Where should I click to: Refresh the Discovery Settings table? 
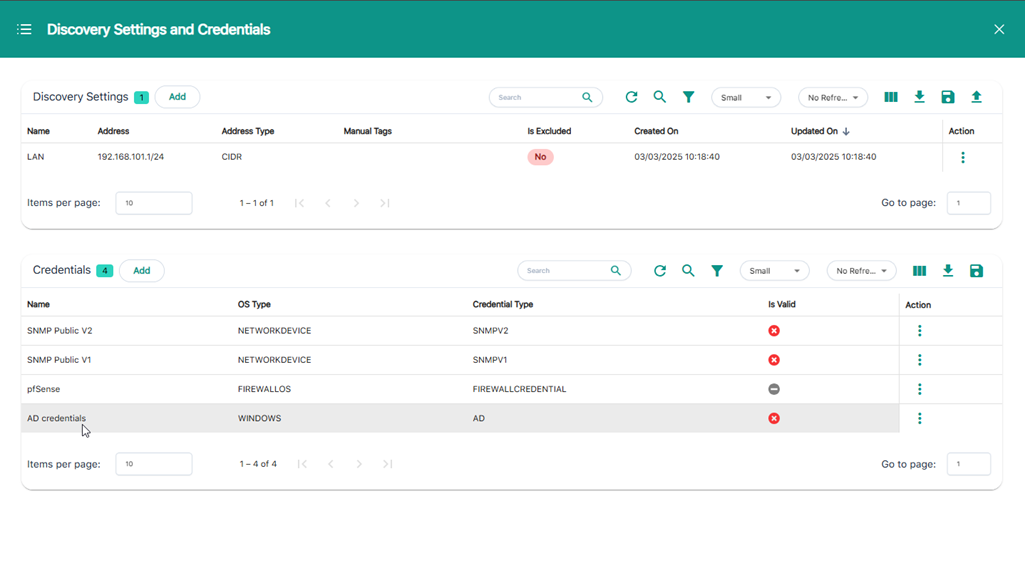(x=631, y=97)
